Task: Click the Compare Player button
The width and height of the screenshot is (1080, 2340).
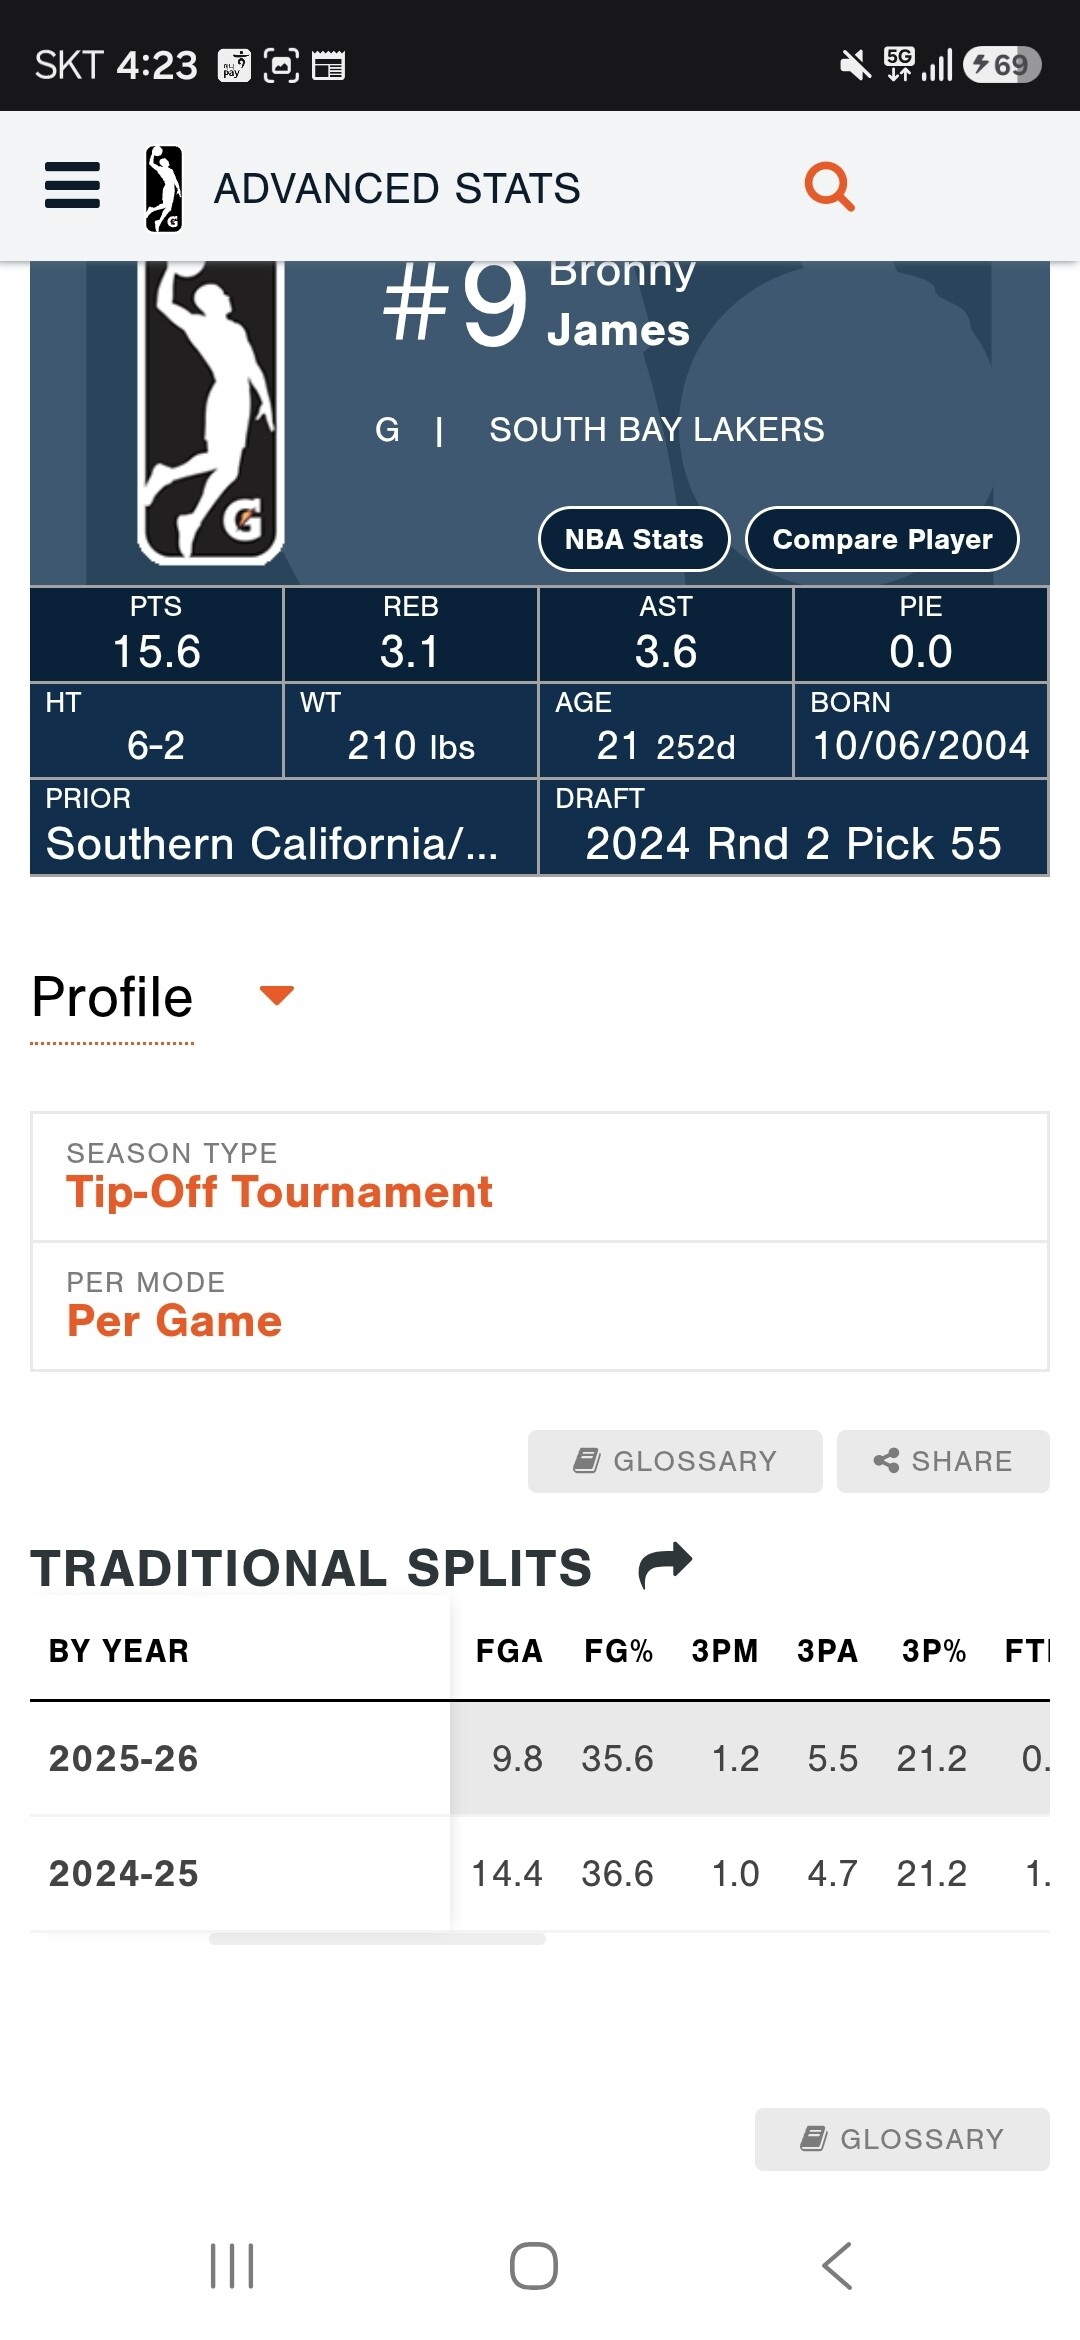Action: pos(882,539)
